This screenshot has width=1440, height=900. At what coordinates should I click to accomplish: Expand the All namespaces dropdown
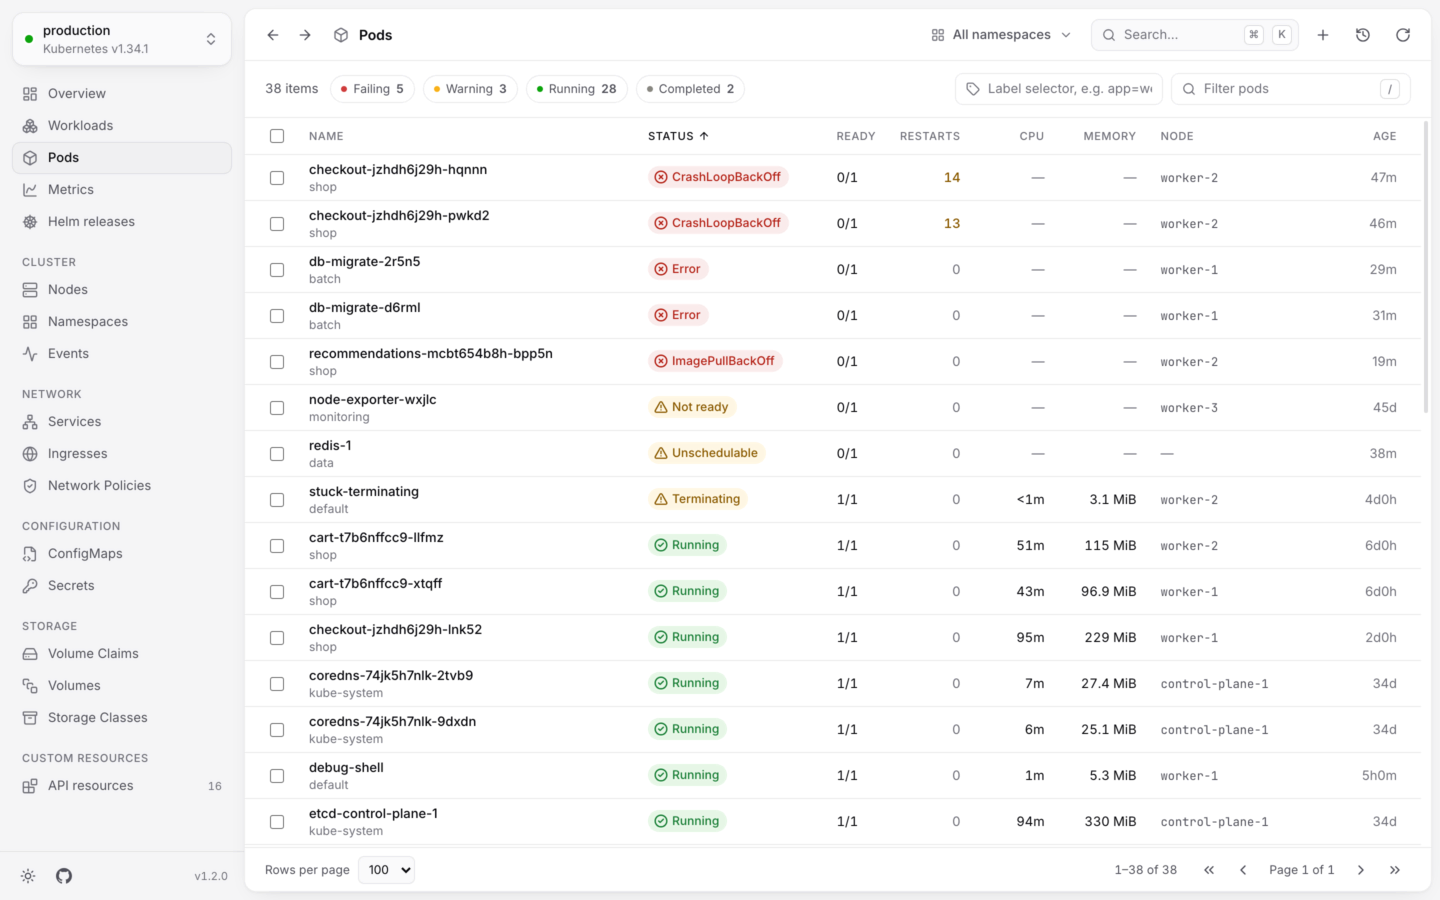(x=1001, y=35)
